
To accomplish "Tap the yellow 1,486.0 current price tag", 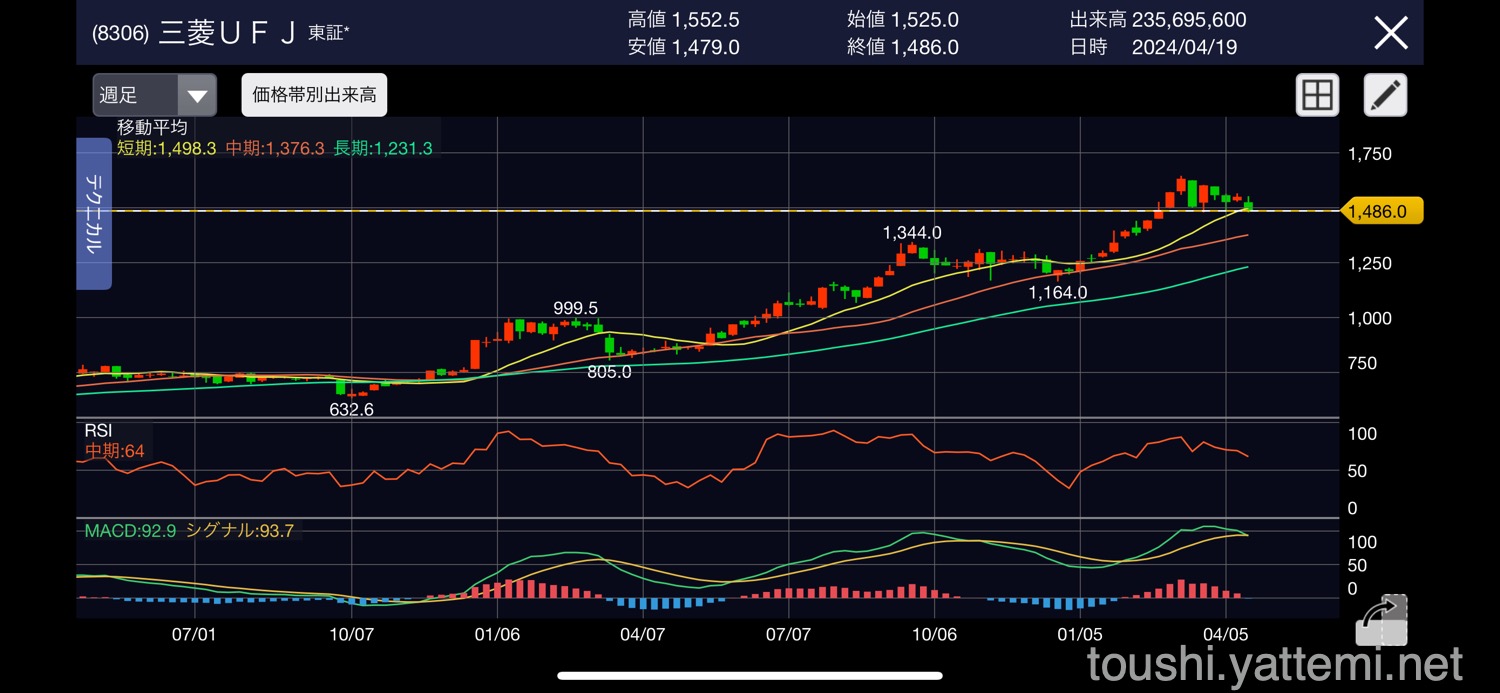I will click(x=1380, y=211).
